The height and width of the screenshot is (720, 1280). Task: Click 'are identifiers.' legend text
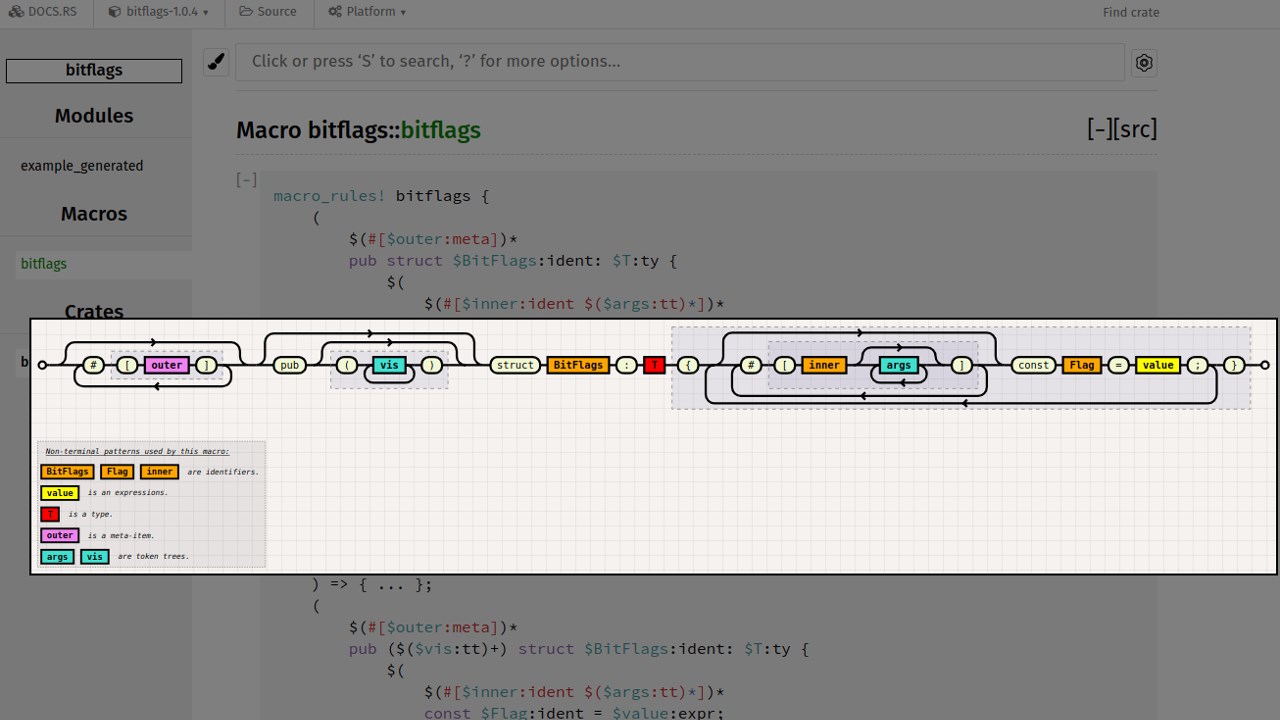[223, 472]
